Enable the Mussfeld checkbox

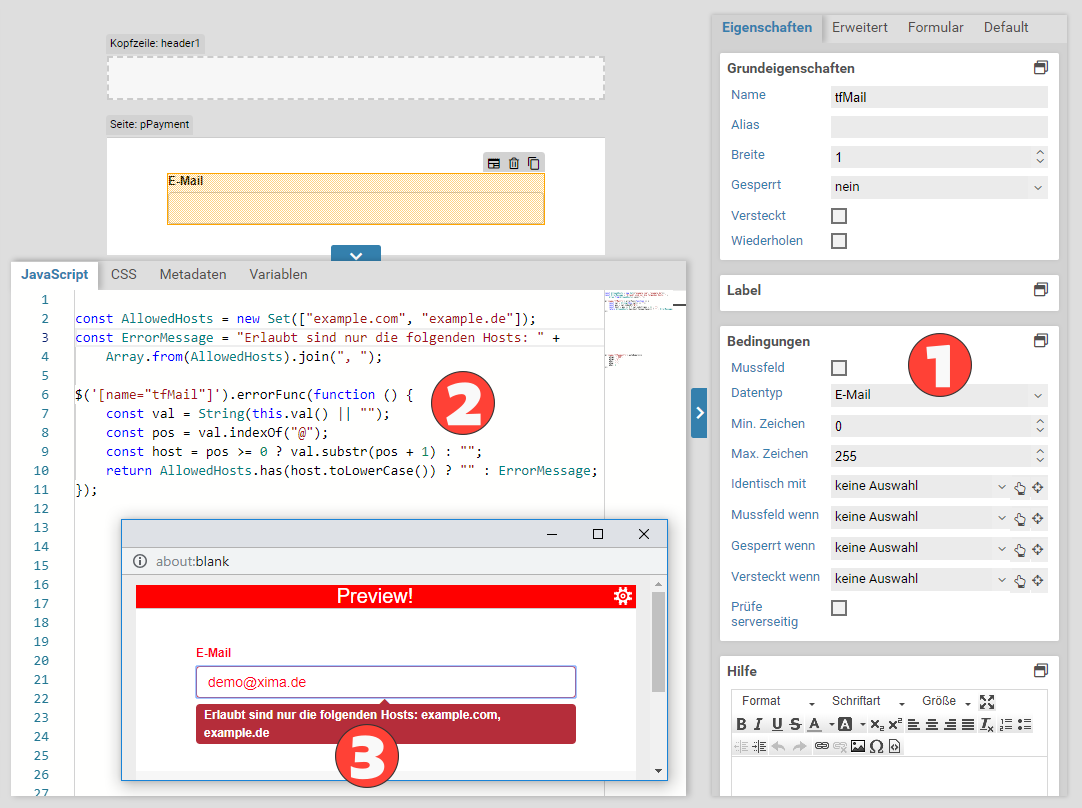click(x=839, y=368)
